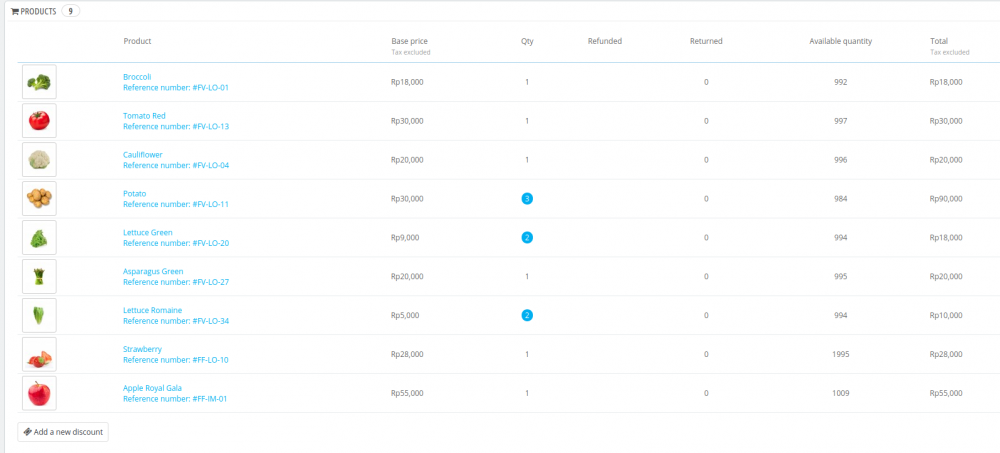Open the Tomato Red product link

[144, 115]
